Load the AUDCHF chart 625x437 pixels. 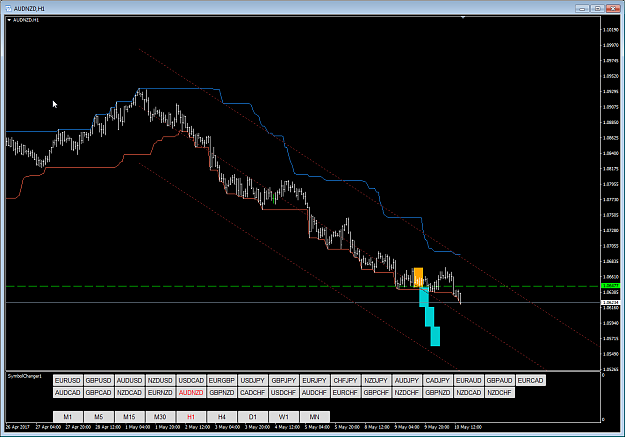(x=314, y=393)
